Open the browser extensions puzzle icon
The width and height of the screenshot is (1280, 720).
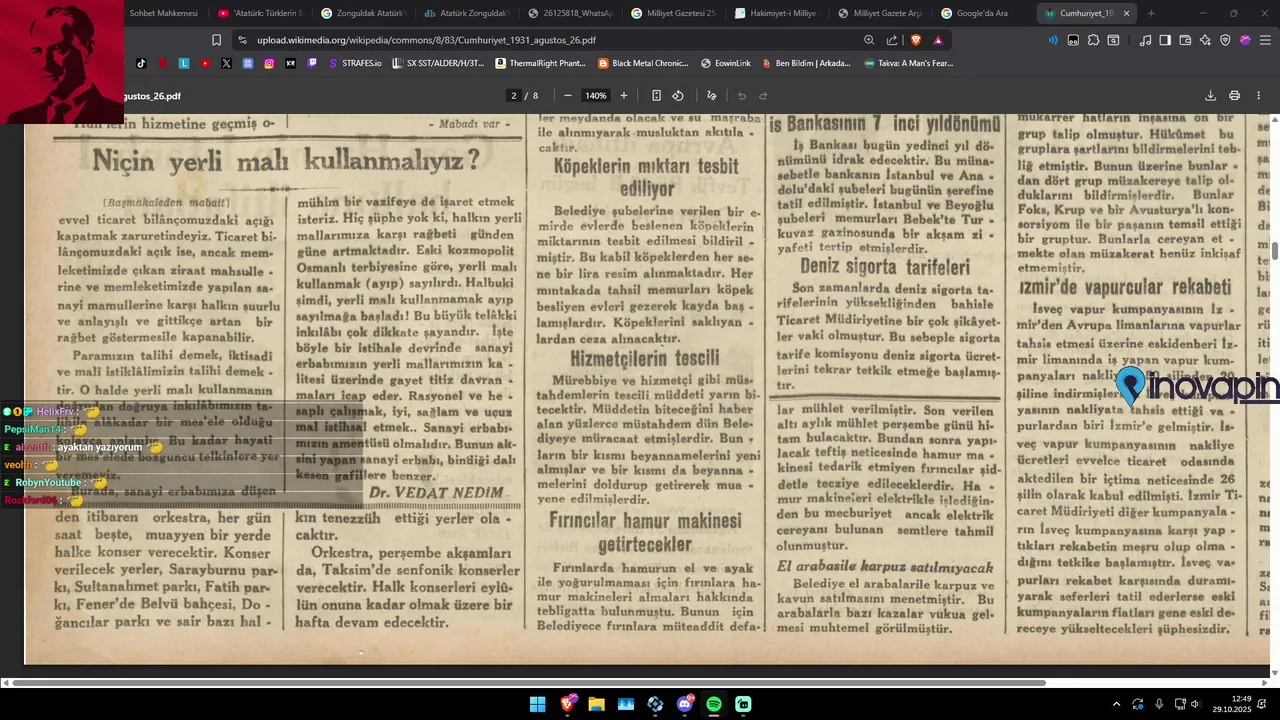(1093, 40)
